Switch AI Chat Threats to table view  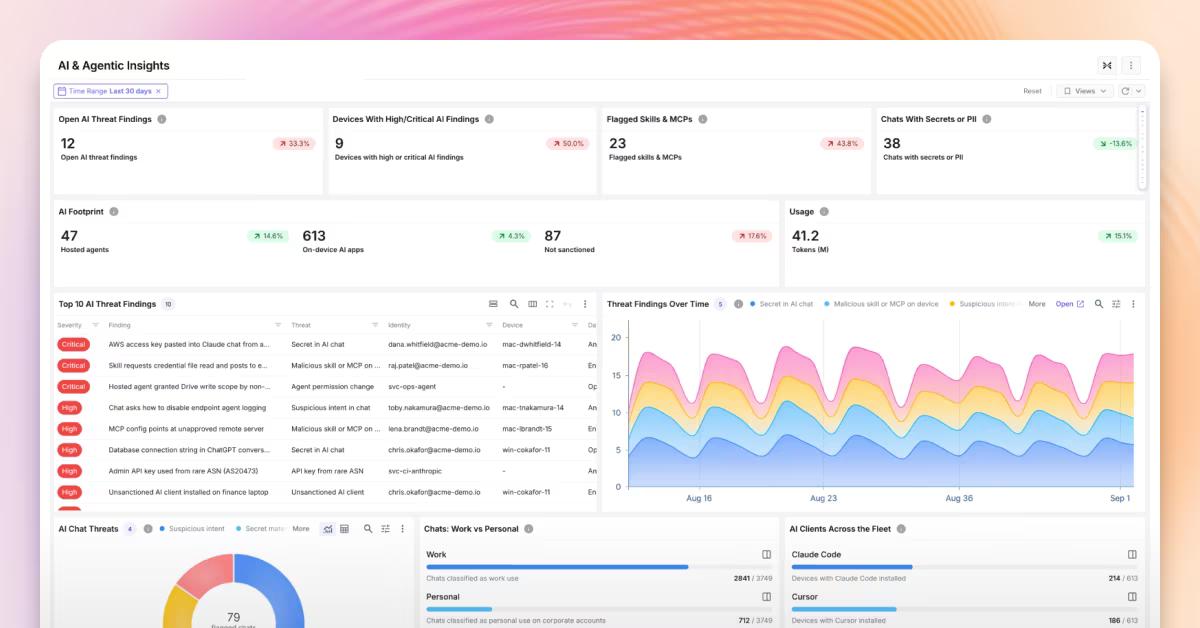344,529
